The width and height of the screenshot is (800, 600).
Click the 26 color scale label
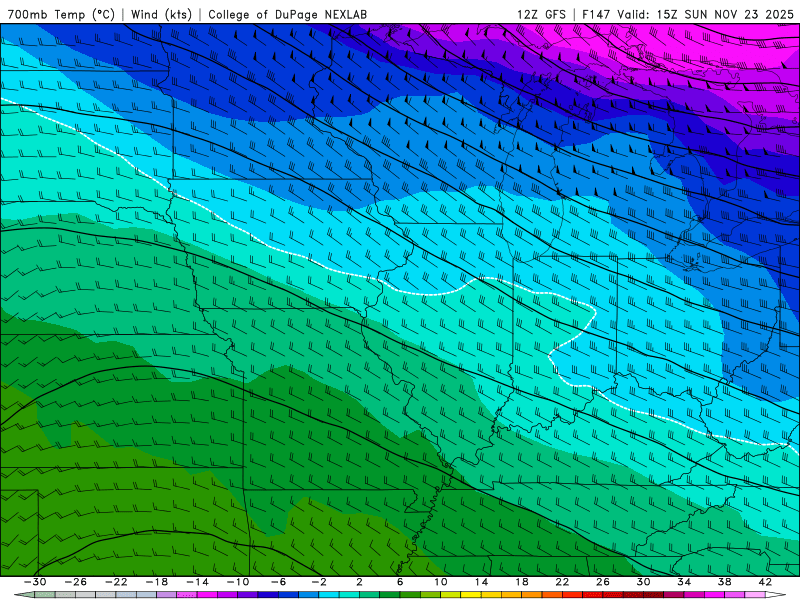click(603, 582)
